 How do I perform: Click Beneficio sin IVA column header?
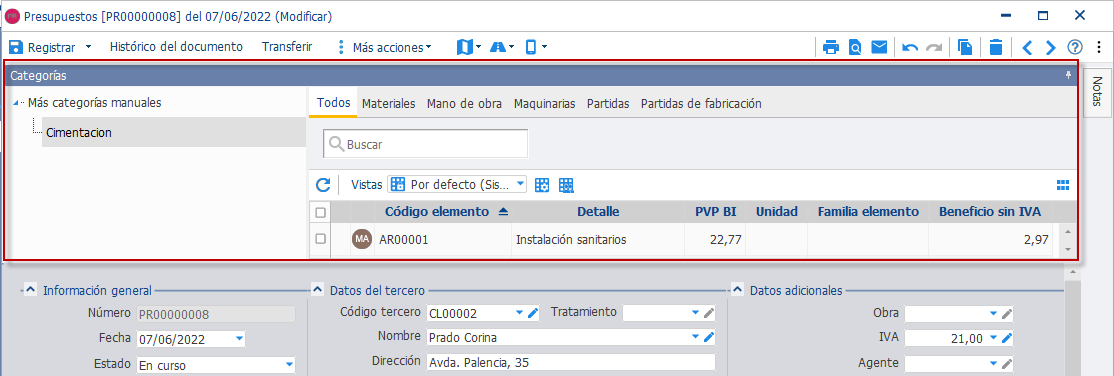(990, 212)
